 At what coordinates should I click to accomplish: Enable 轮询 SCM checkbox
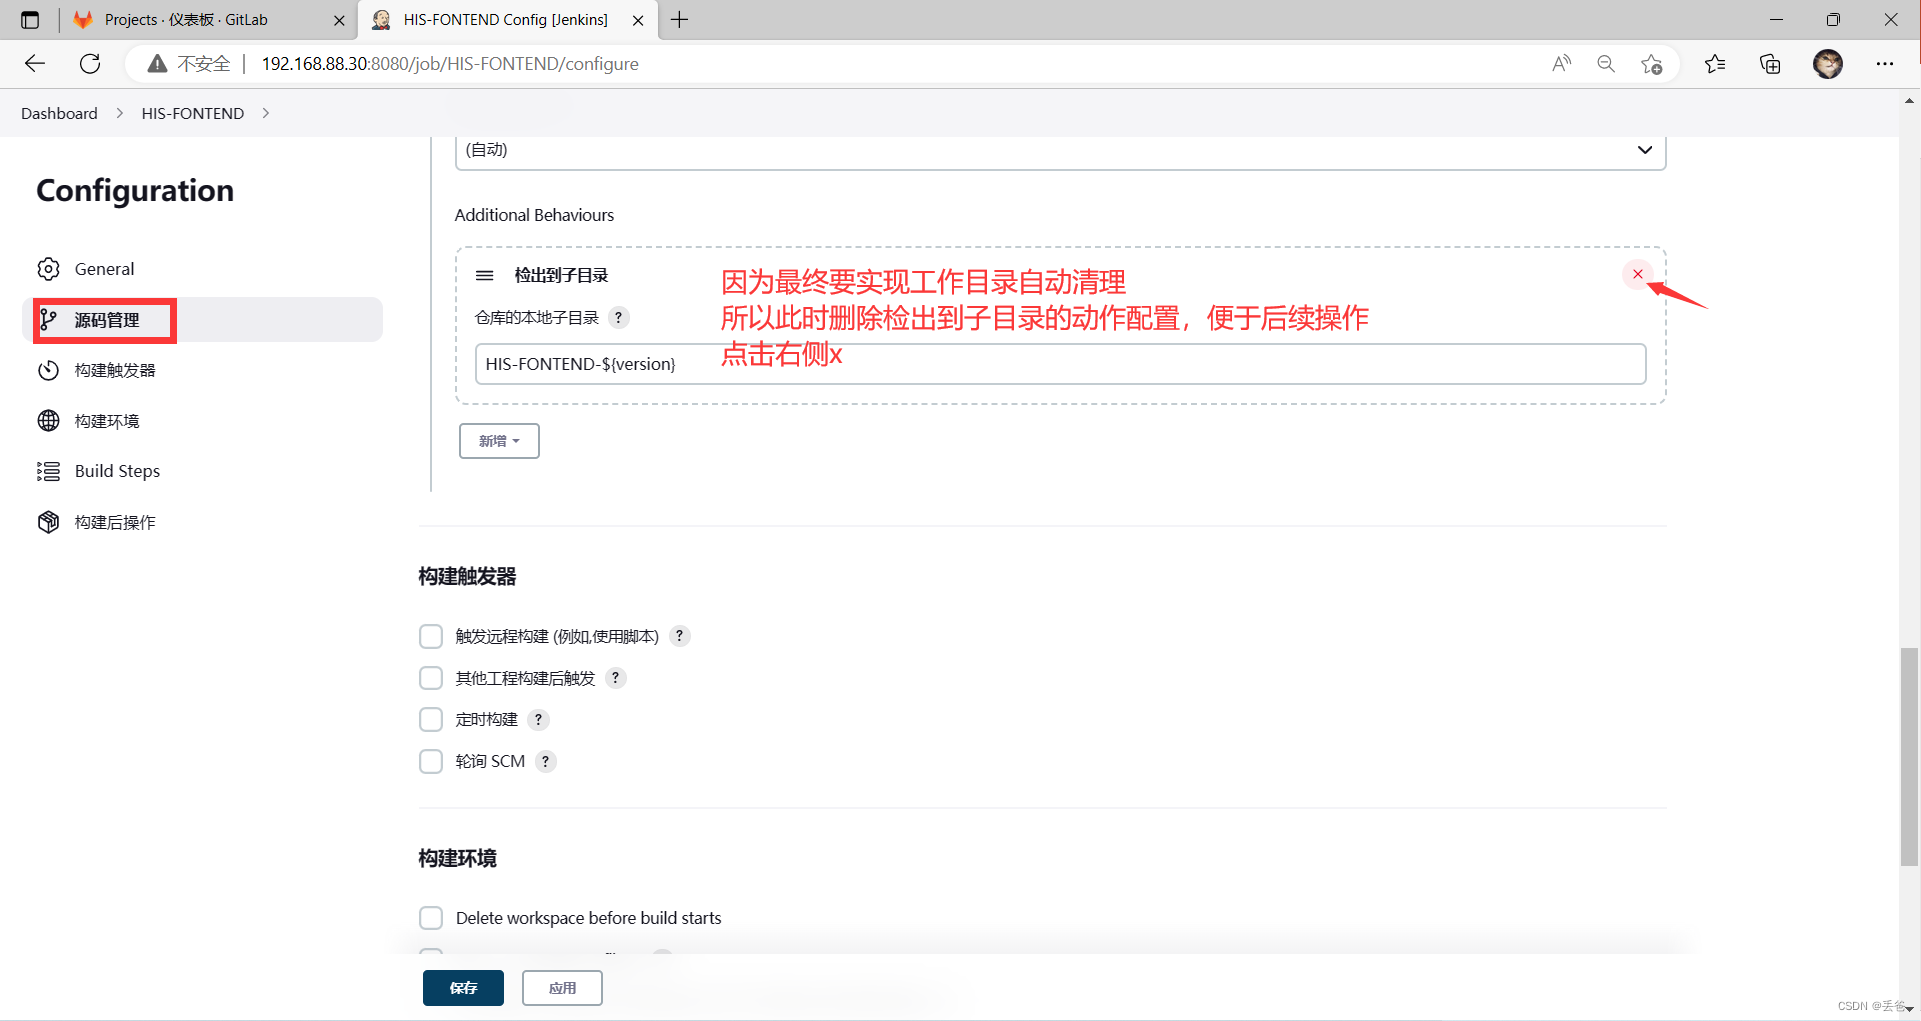[431, 762]
